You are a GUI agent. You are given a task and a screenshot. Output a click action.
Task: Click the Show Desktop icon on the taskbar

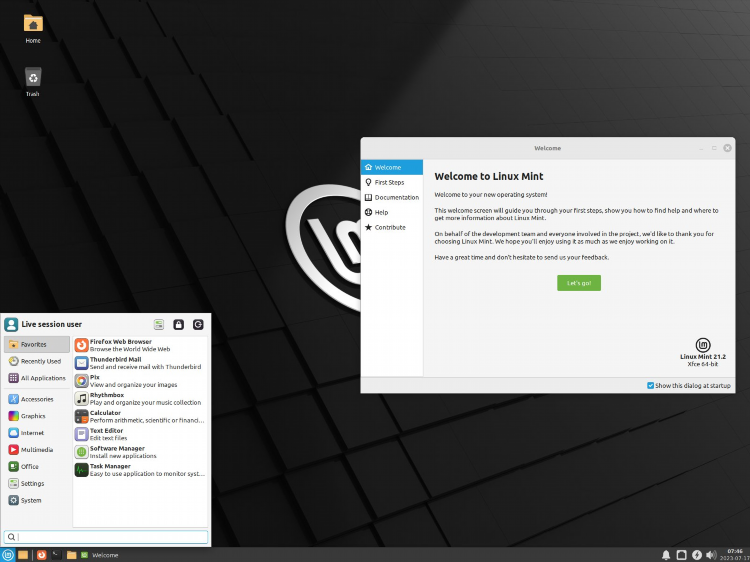coord(22,555)
